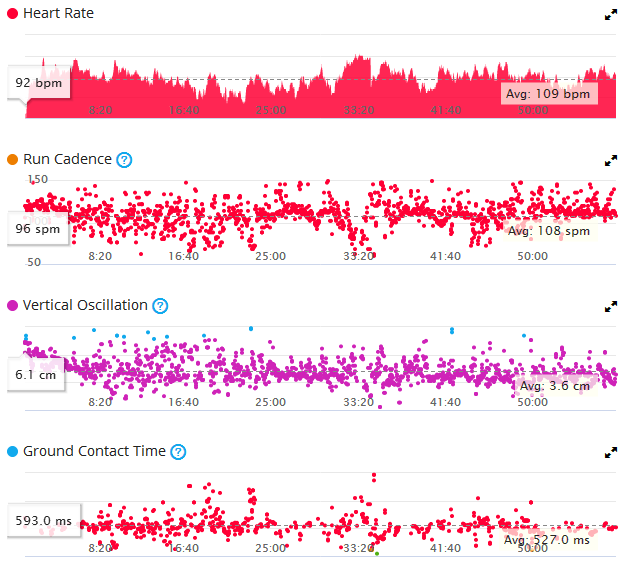
Task: Click the Run Cadence chart title
Action: [x=67, y=159]
